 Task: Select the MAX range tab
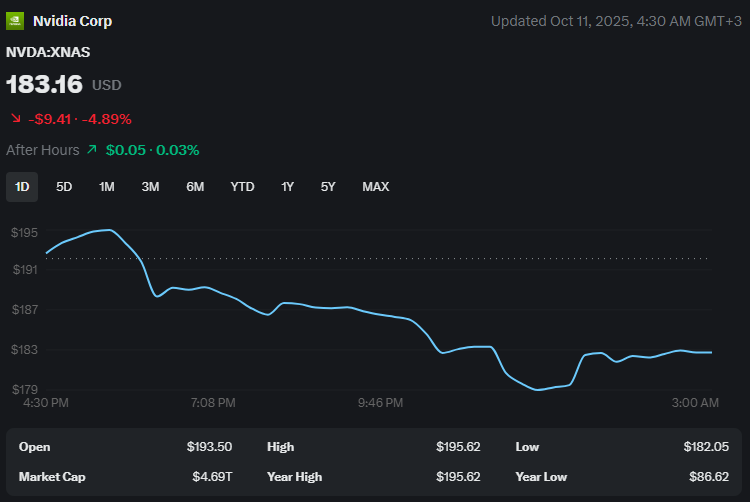click(x=376, y=187)
